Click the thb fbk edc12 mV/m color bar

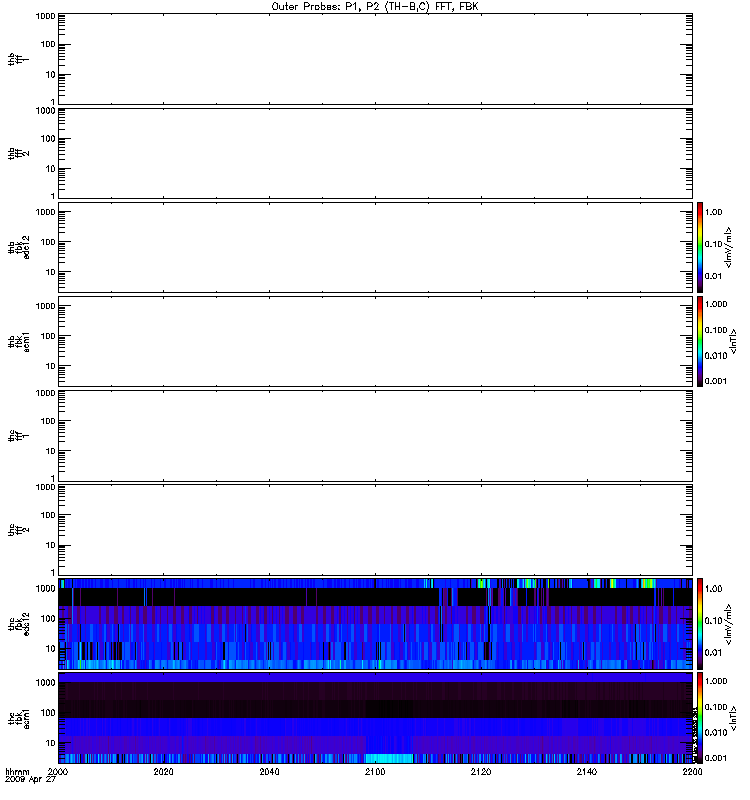(700, 247)
